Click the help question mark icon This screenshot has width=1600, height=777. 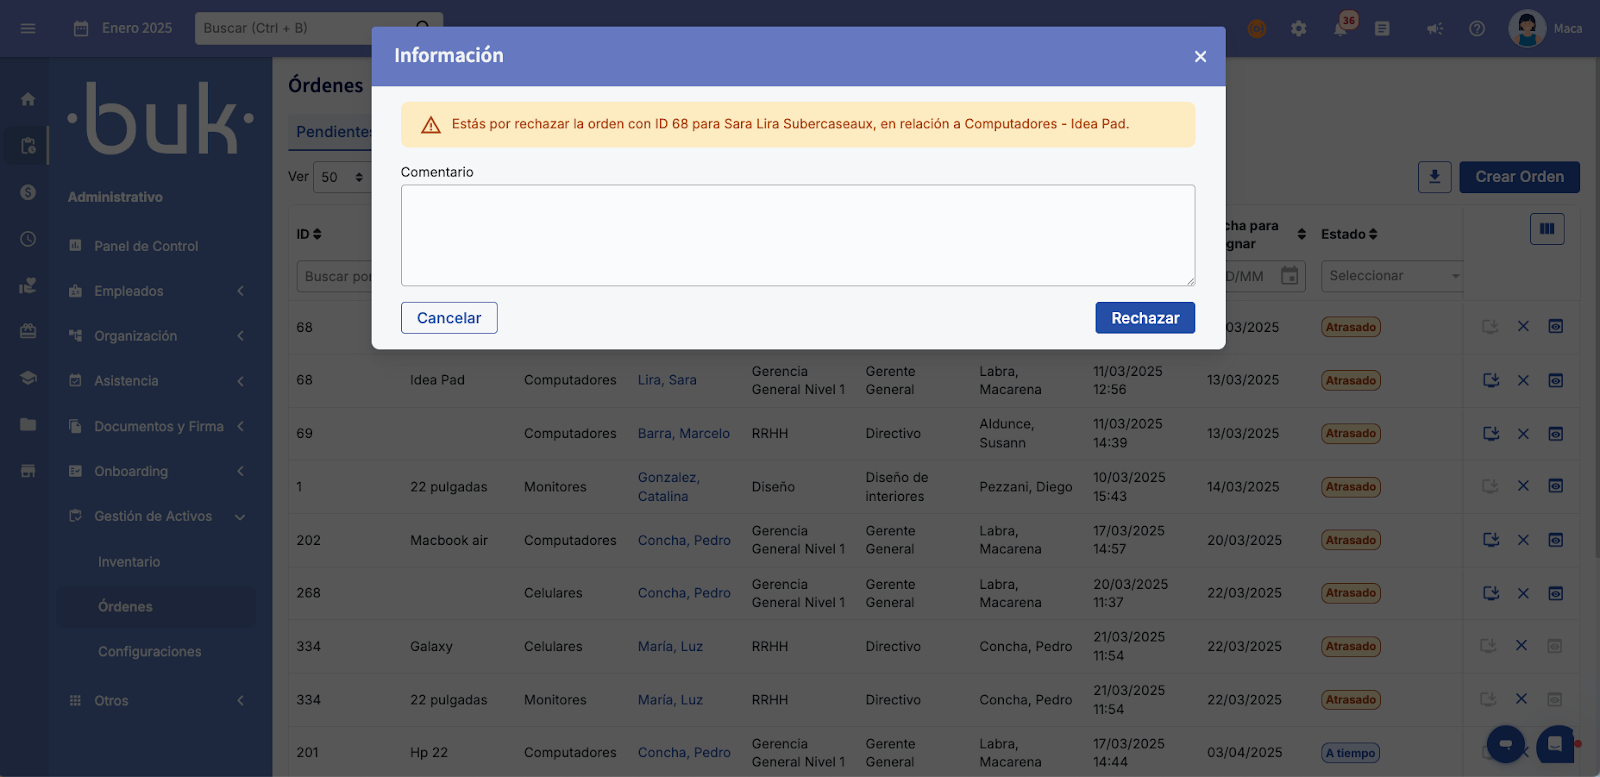point(1476,29)
